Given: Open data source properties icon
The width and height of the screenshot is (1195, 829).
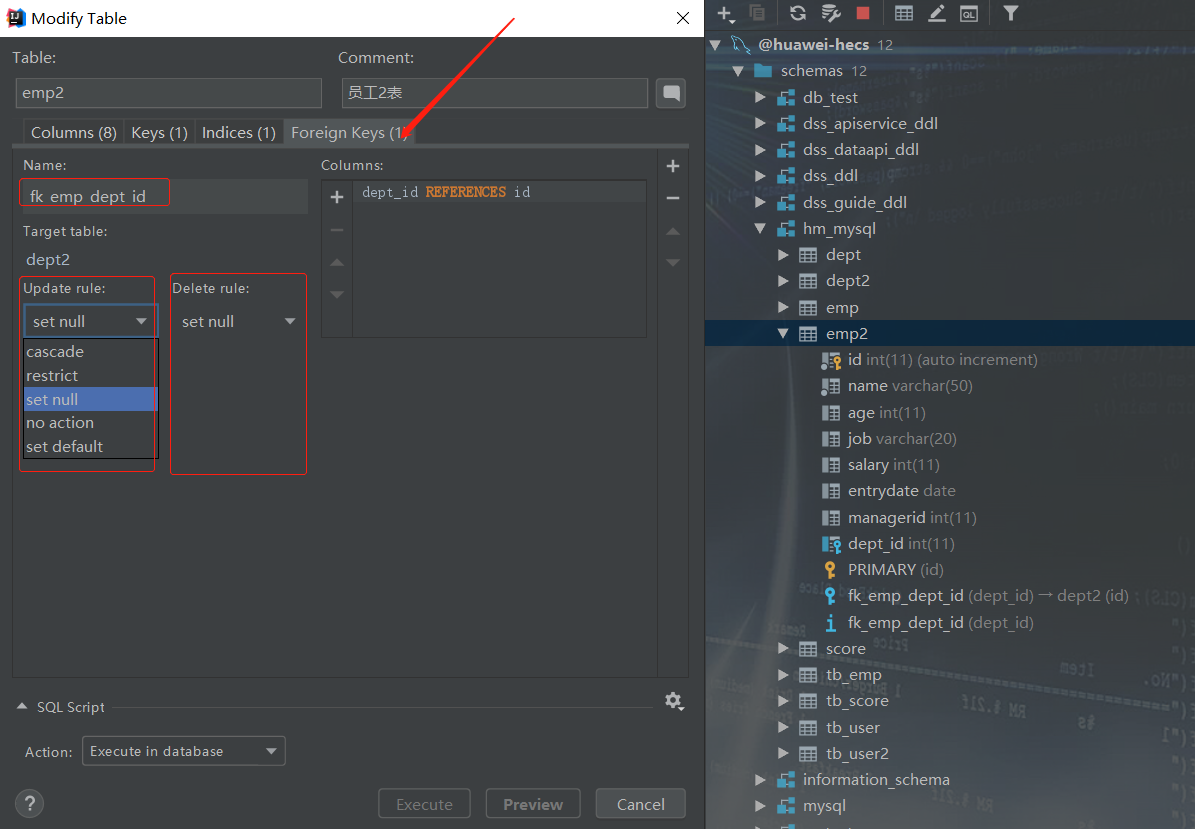Looking at the screenshot, I should tap(830, 13).
